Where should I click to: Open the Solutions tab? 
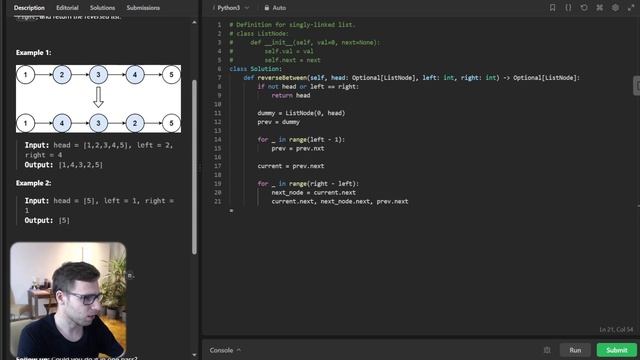click(102, 8)
